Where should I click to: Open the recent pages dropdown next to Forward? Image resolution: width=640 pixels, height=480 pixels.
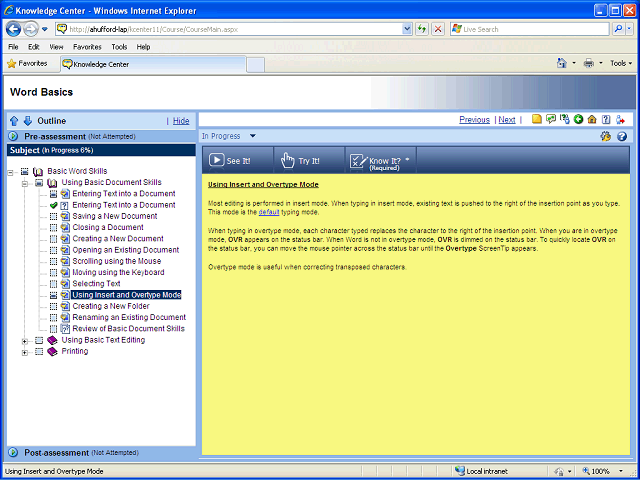(44, 29)
